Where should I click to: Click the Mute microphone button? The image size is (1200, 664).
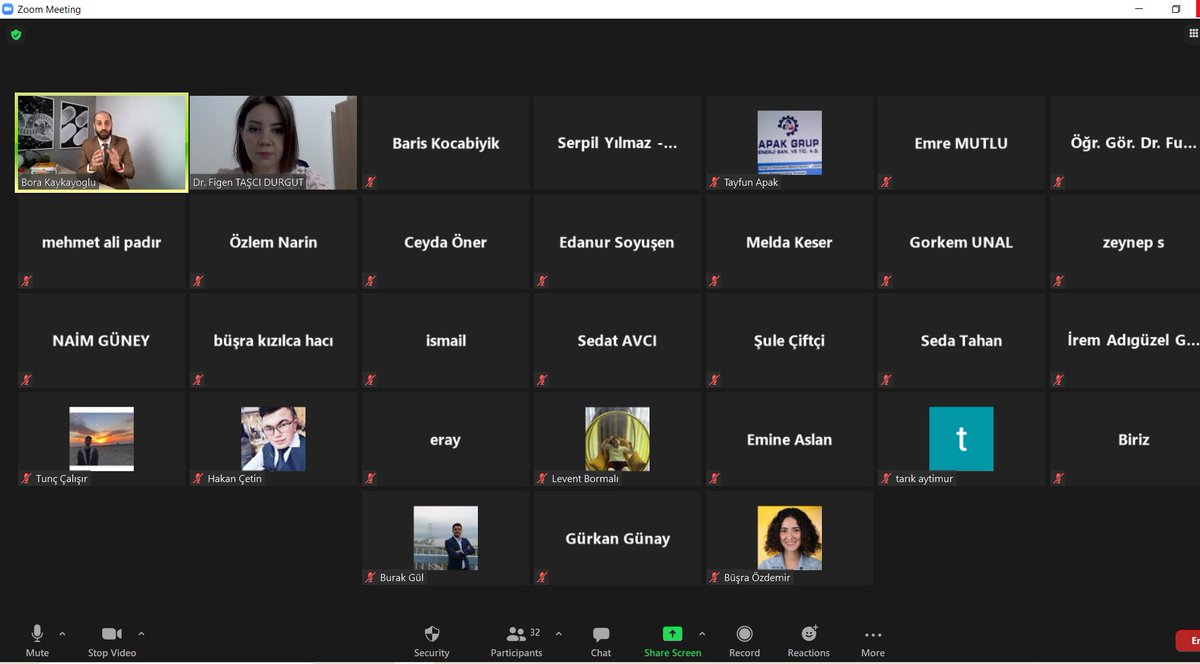coord(37,640)
